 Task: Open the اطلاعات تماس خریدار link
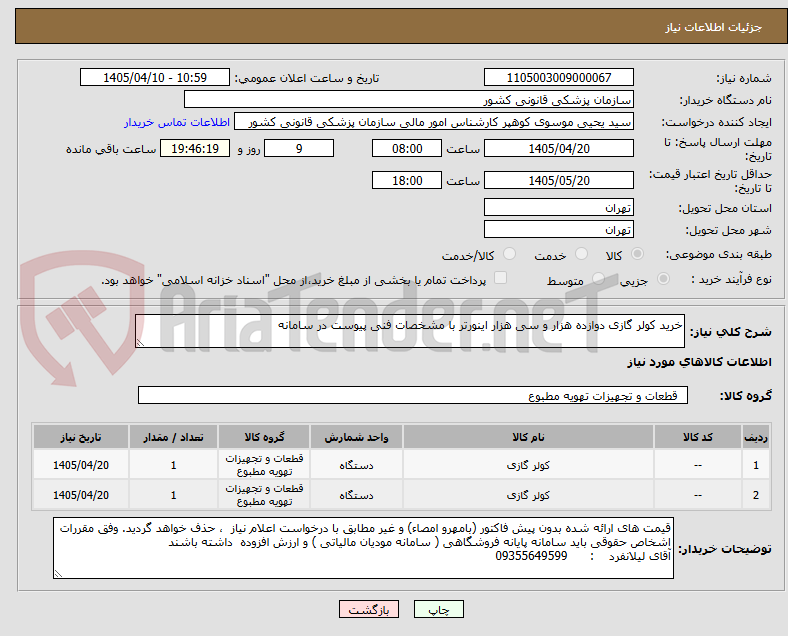177,123
